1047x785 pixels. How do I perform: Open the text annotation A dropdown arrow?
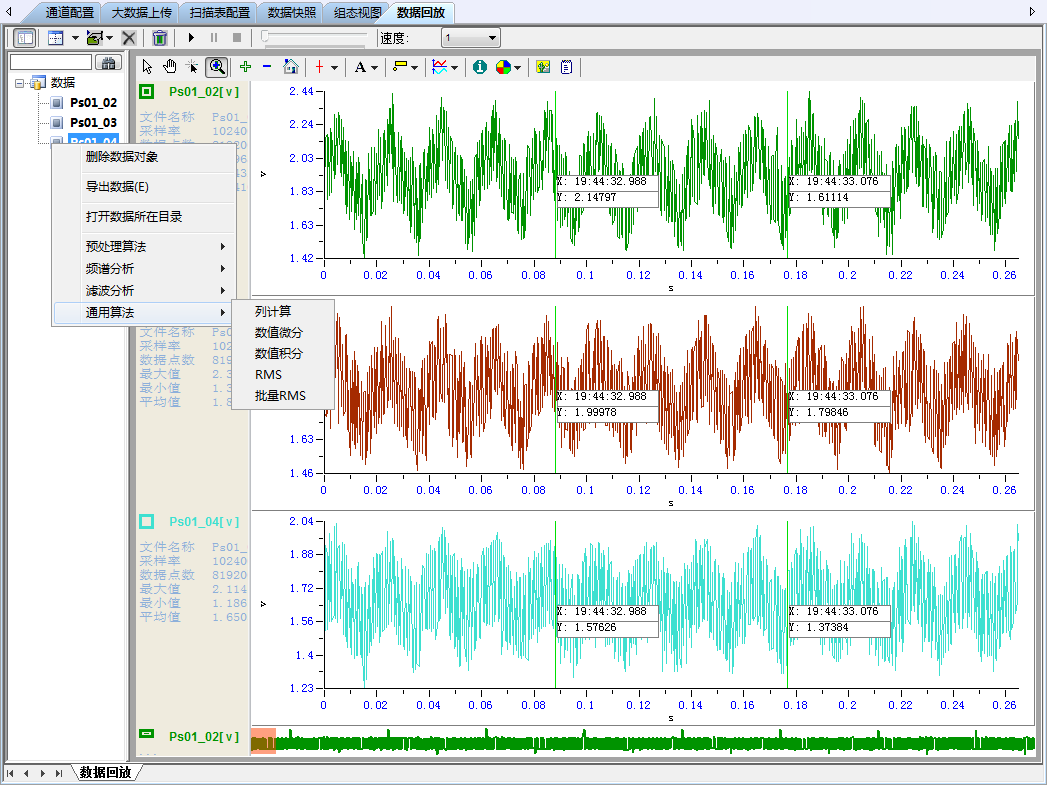click(x=375, y=67)
